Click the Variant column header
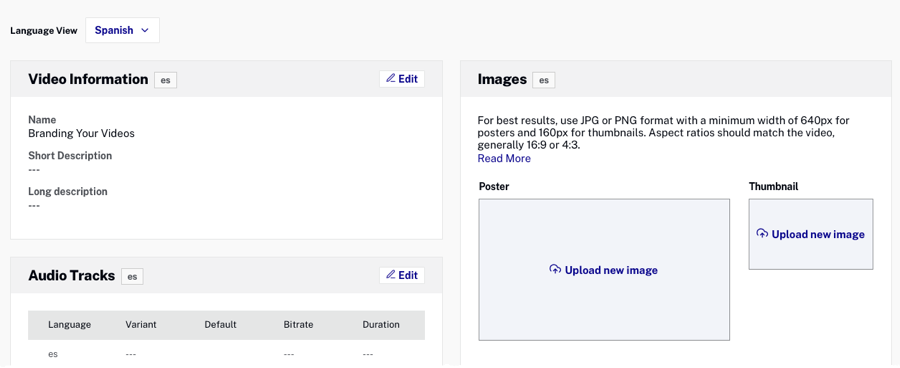The width and height of the screenshot is (900, 368). [141, 324]
